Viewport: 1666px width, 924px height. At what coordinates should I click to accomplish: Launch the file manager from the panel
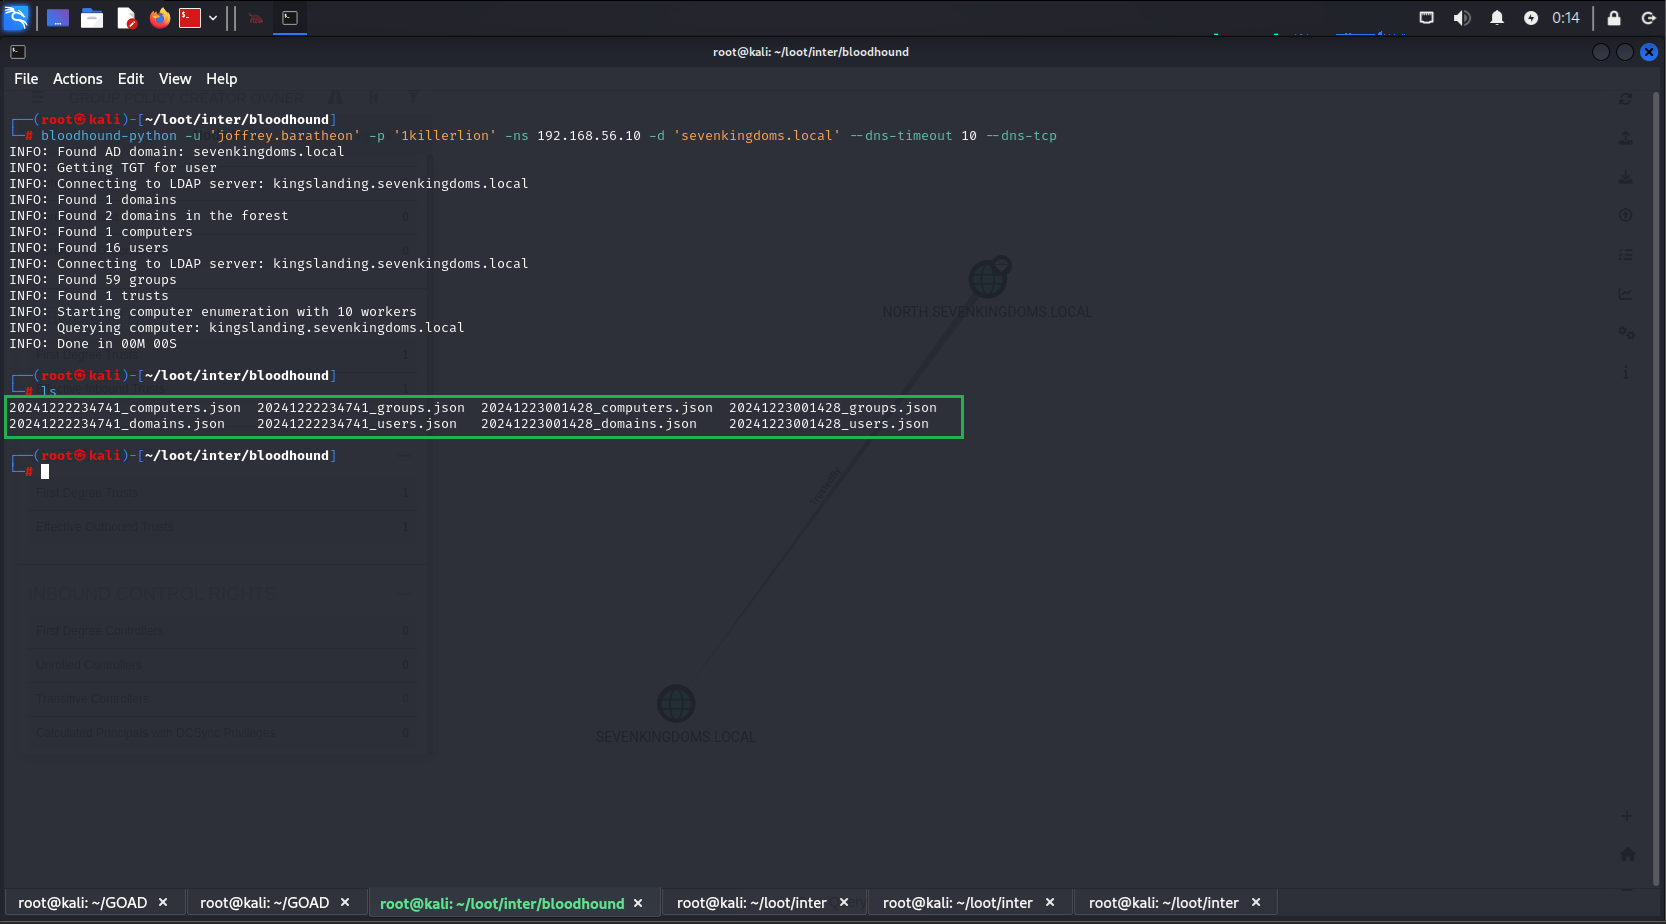(x=92, y=18)
